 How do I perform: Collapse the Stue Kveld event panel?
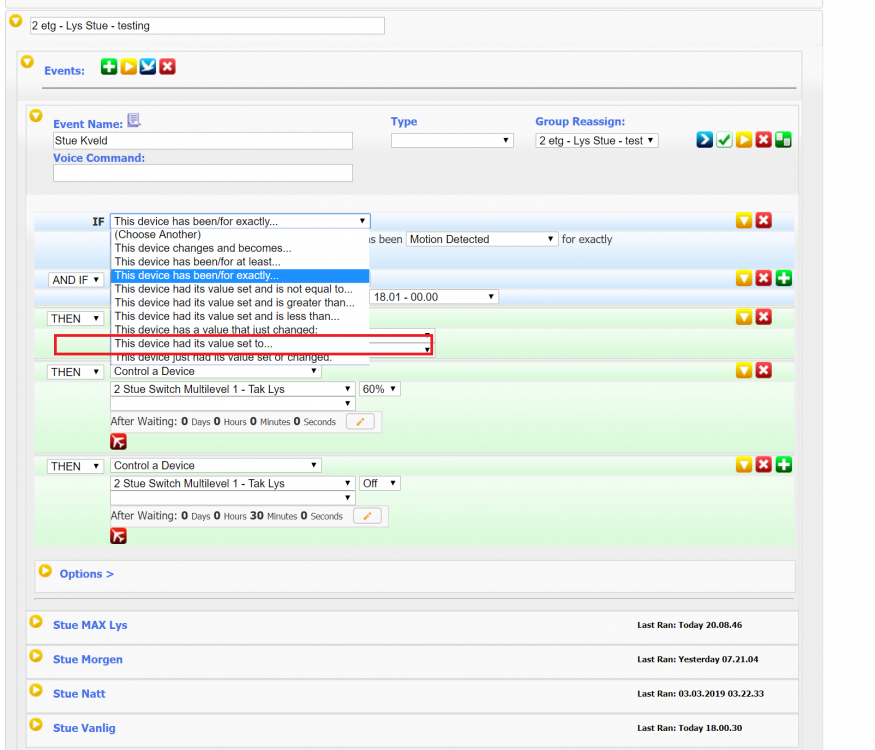point(37,116)
